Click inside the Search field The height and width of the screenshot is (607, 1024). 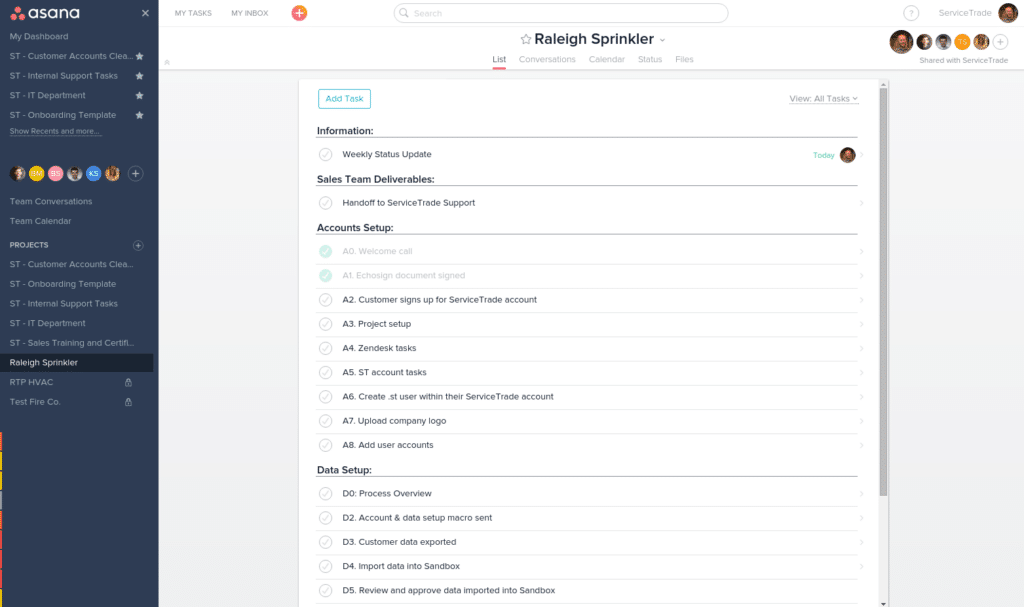coord(560,12)
